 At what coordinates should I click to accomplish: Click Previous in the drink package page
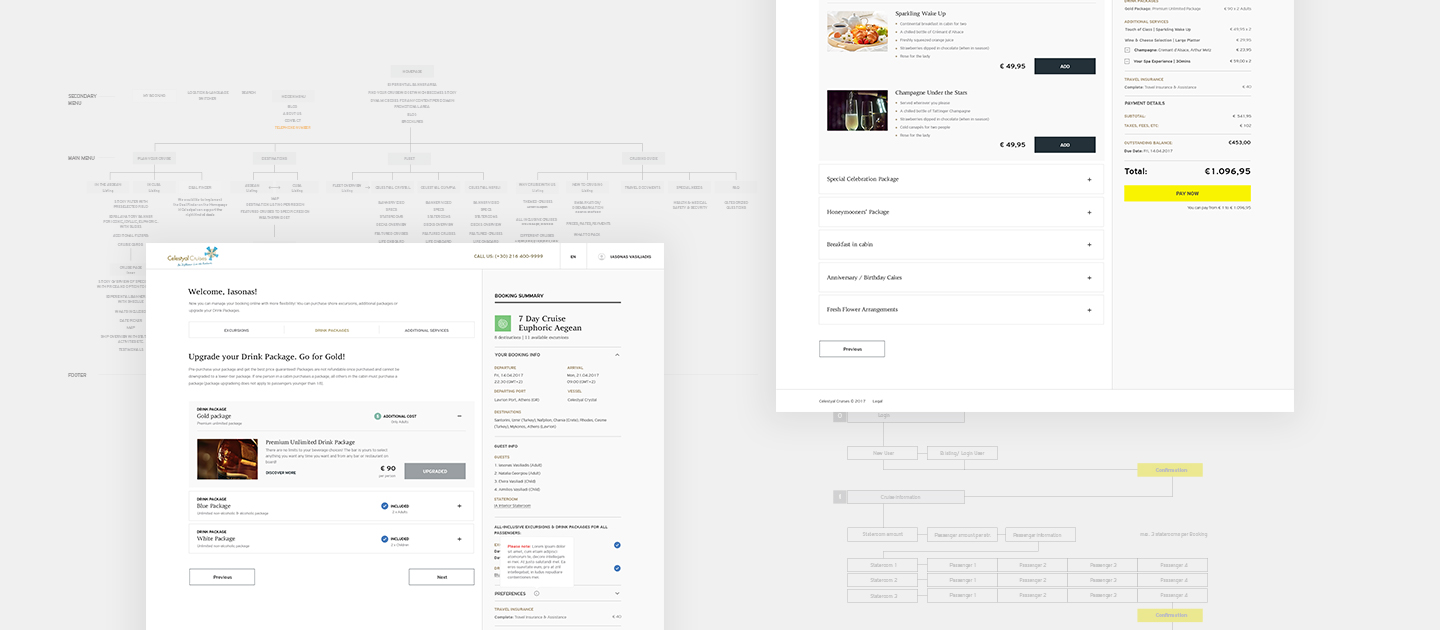222,577
